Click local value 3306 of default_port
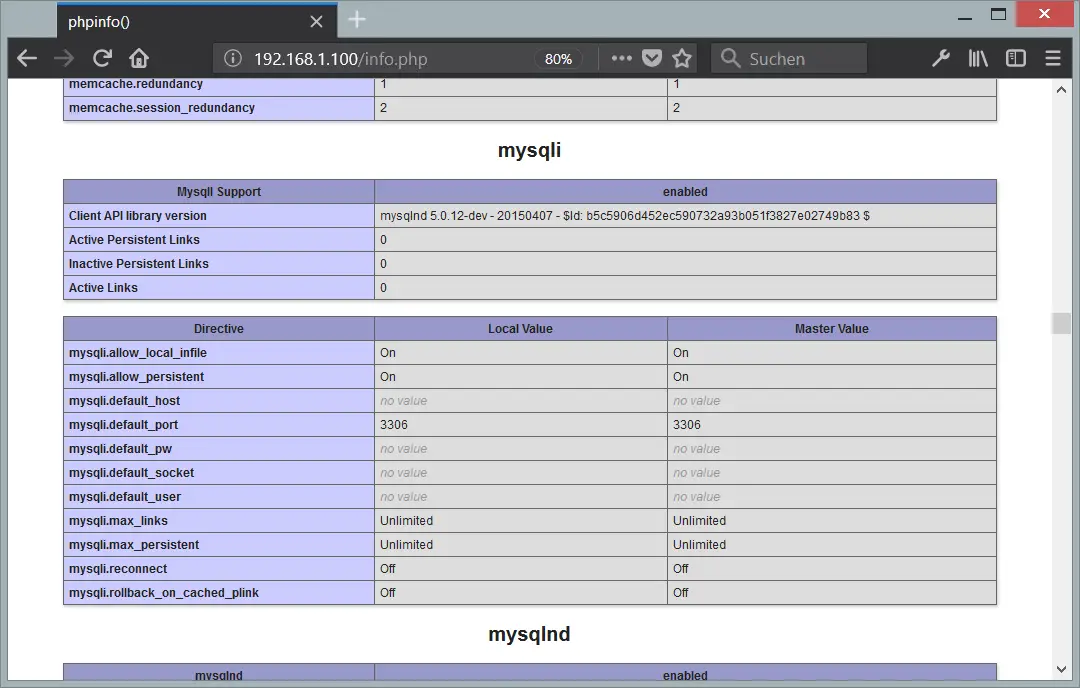This screenshot has width=1080, height=688. [x=394, y=425]
